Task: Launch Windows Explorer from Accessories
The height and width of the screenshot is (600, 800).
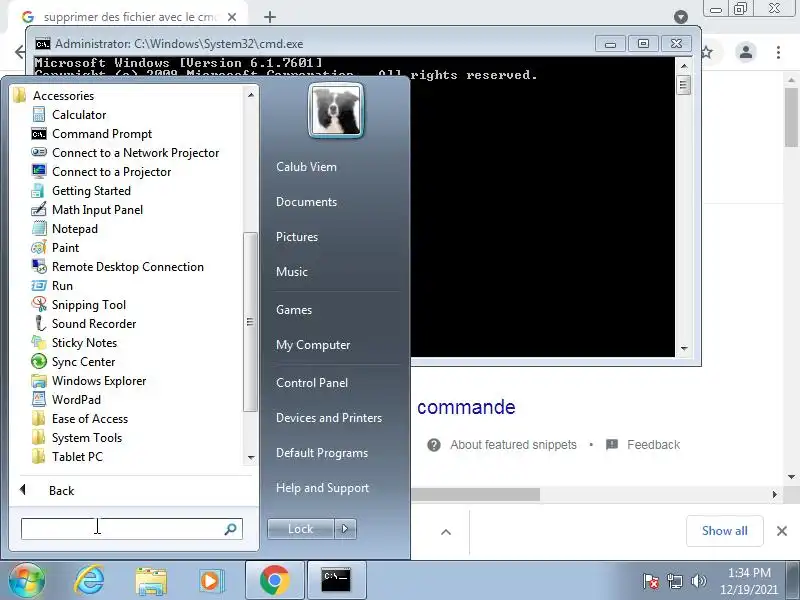Action: coord(89,381)
